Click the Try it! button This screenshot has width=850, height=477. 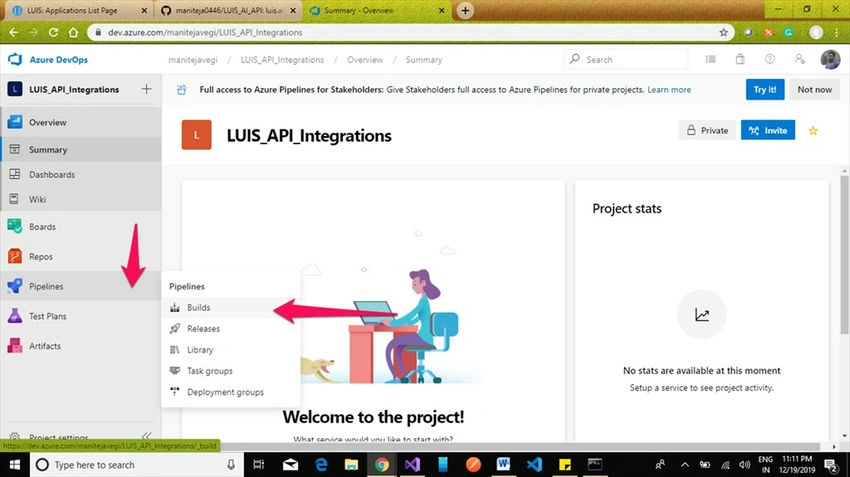[764, 89]
